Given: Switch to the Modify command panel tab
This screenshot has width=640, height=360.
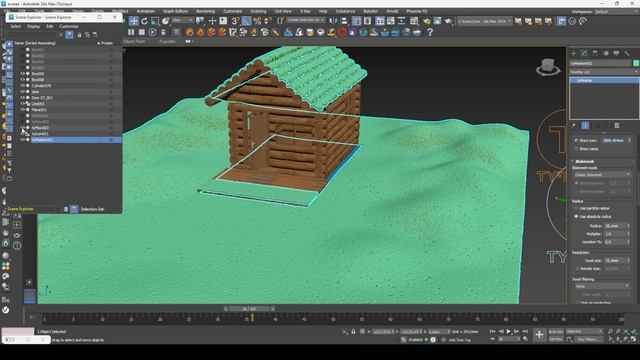Looking at the screenshot, I should tap(584, 53).
